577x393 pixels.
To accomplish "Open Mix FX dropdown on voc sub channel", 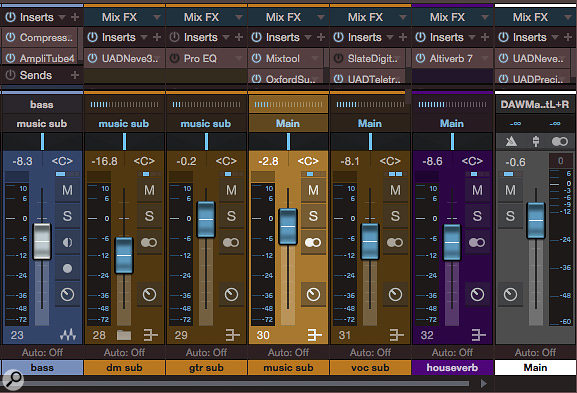I will (403, 17).
